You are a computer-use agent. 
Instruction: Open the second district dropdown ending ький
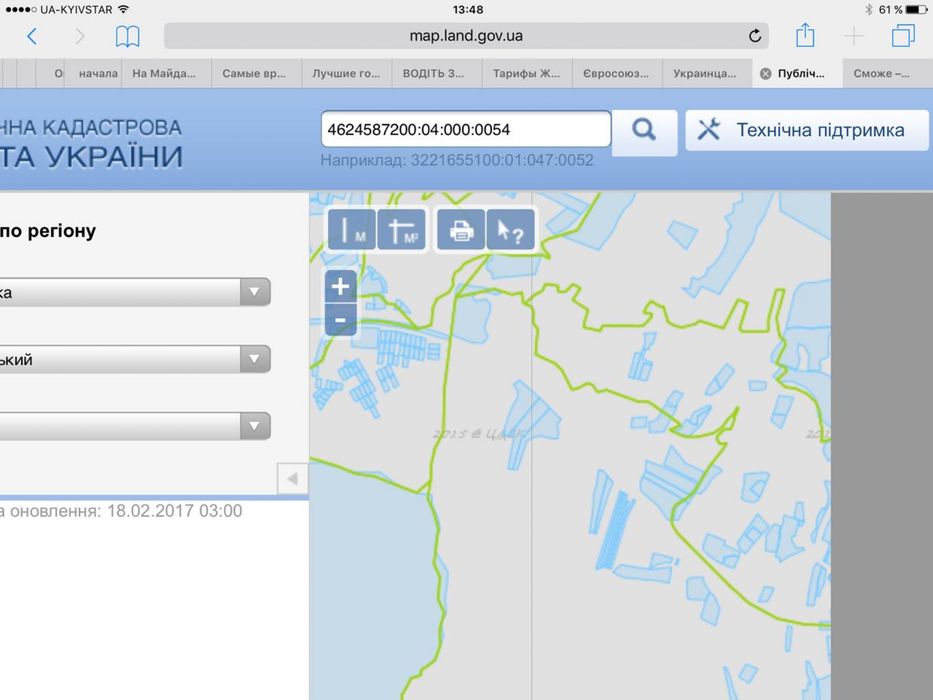135,360
